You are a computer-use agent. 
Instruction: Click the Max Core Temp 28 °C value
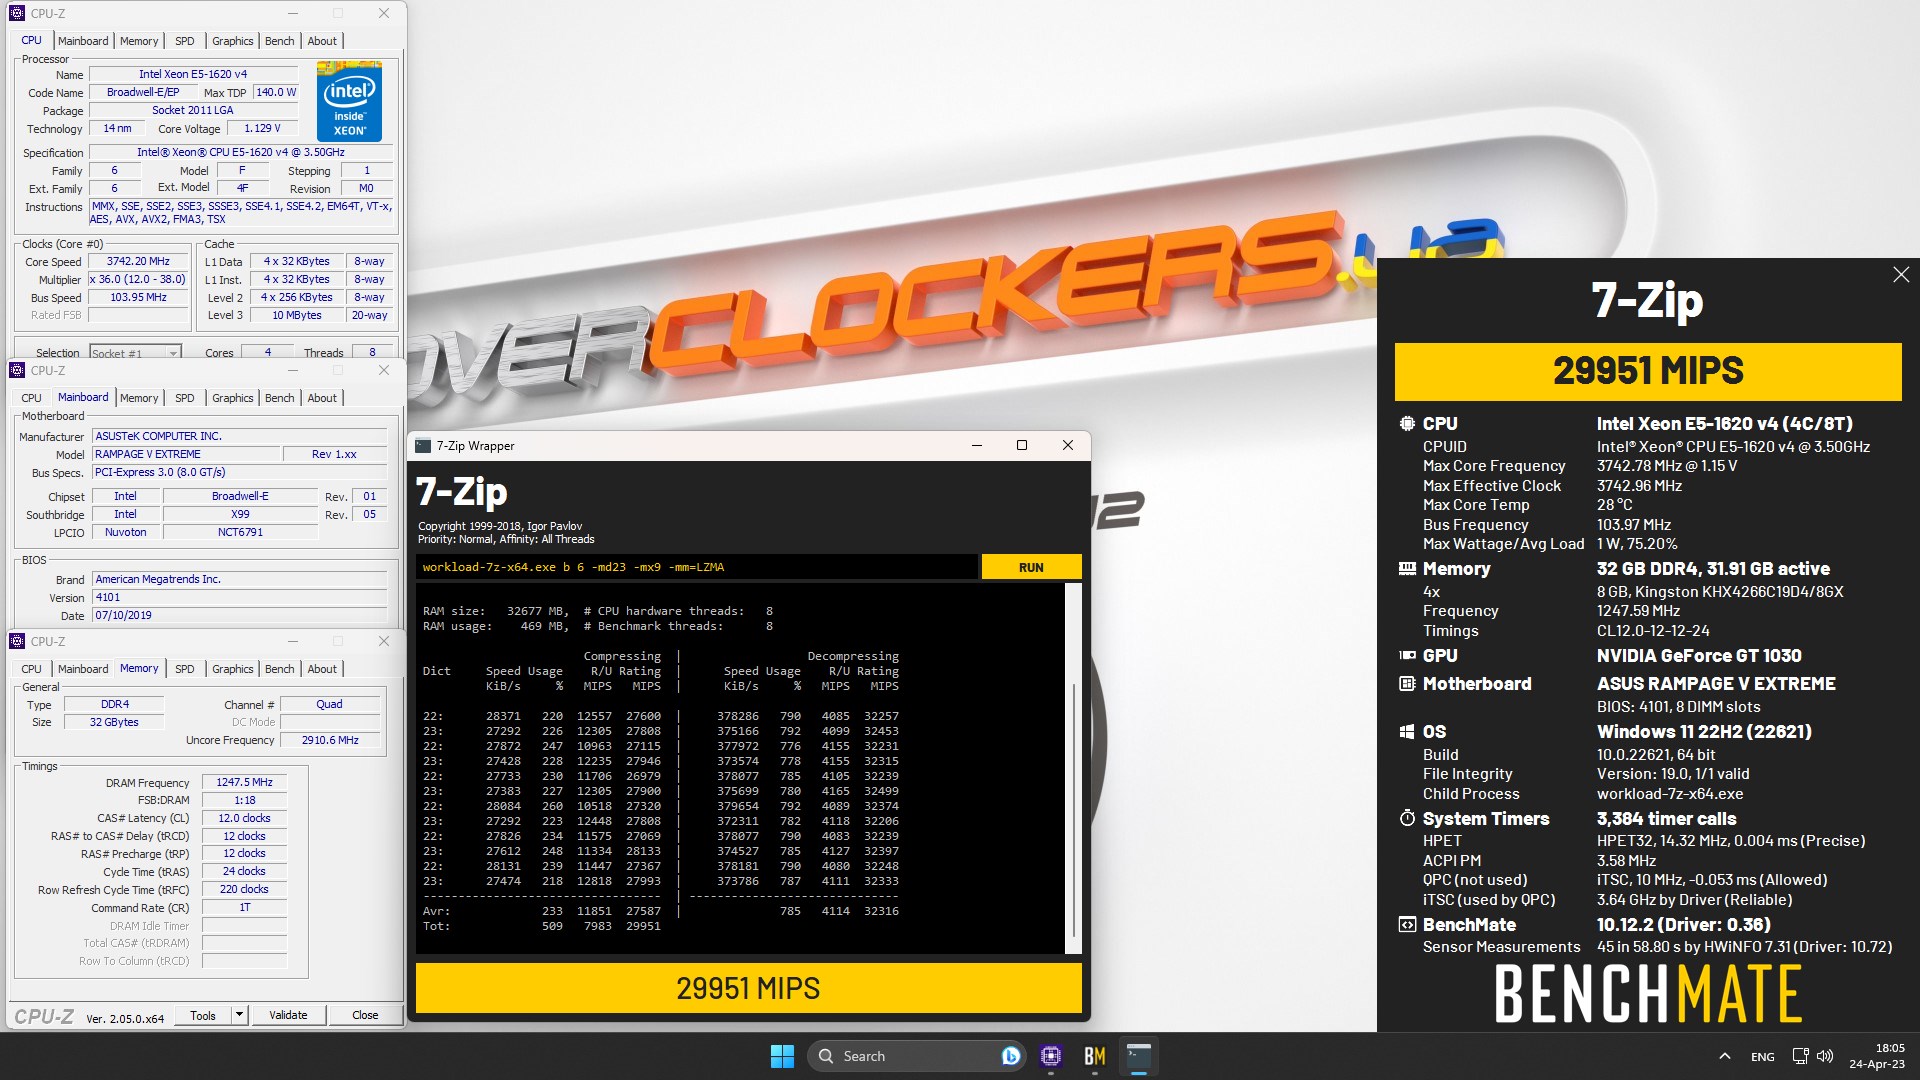1614,505
